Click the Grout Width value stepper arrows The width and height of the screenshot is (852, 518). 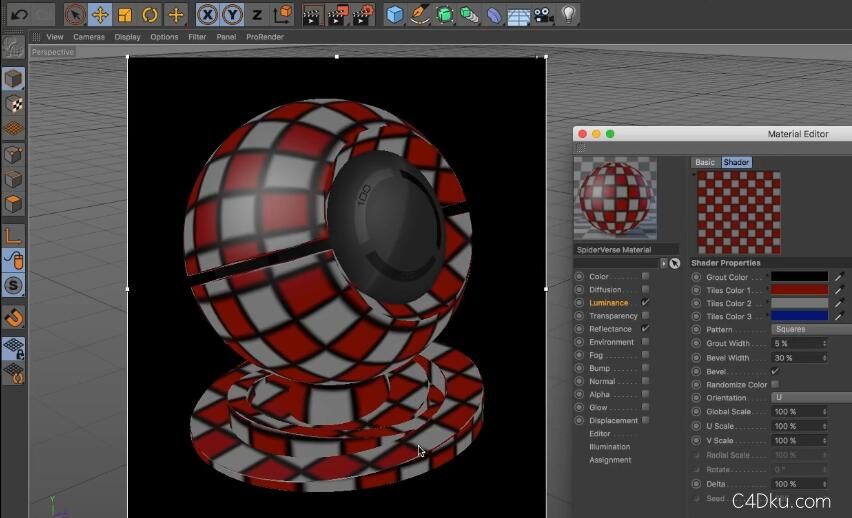(x=825, y=344)
